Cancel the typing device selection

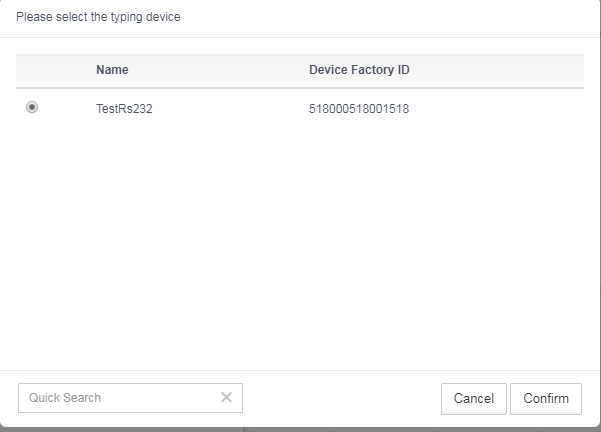point(474,399)
